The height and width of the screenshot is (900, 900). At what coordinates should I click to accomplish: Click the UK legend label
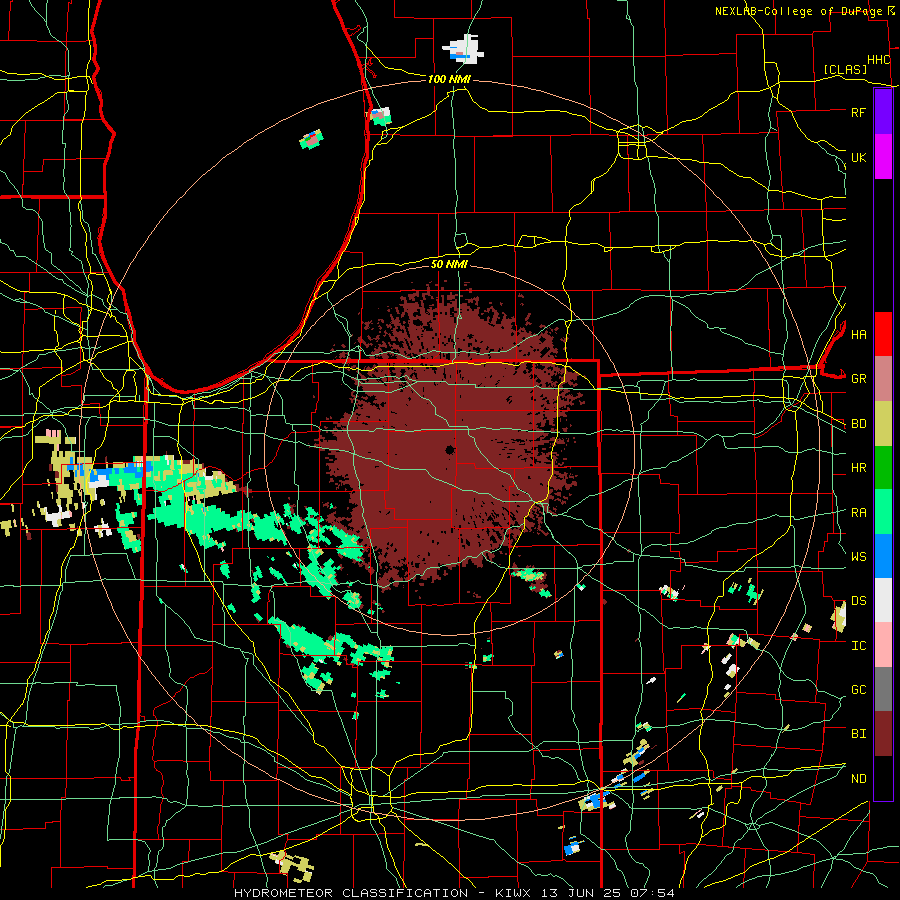tap(858, 157)
